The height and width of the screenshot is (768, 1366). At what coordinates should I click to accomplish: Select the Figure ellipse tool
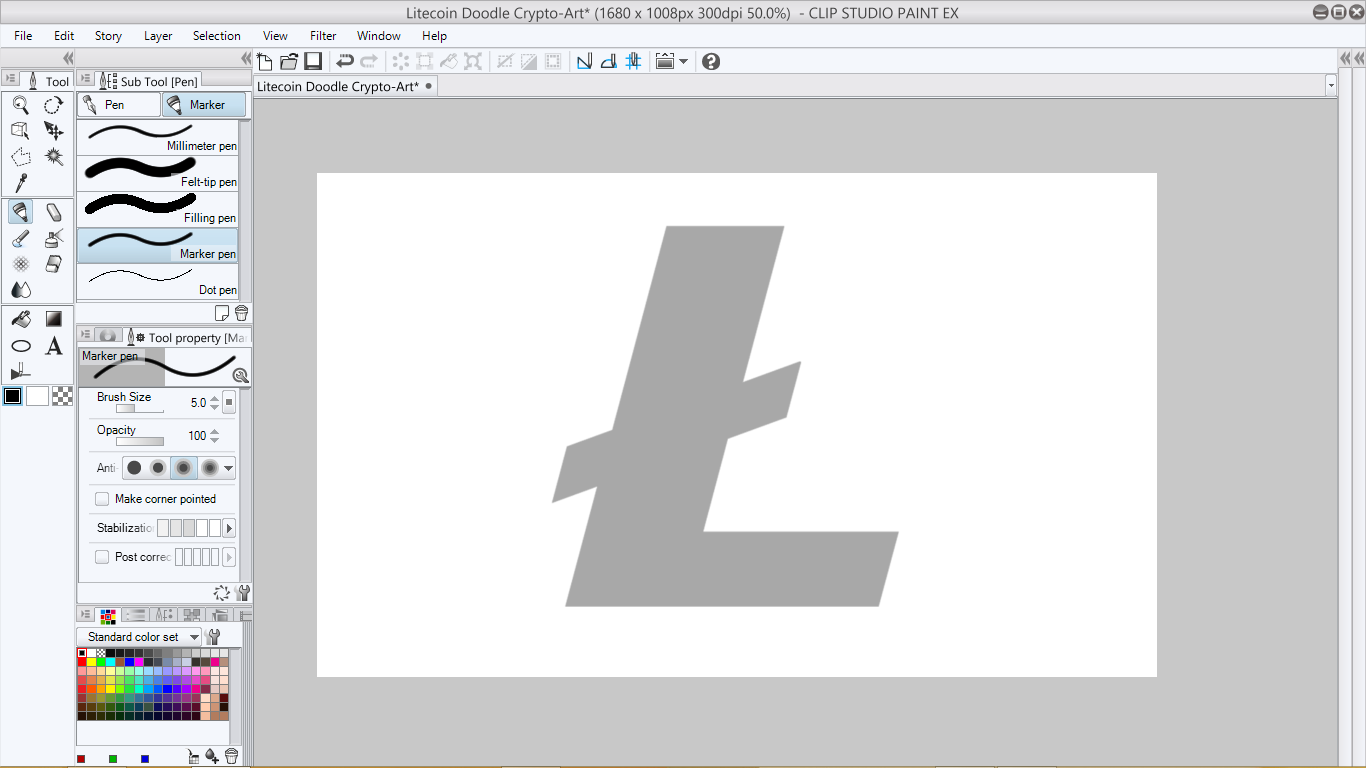pos(21,346)
